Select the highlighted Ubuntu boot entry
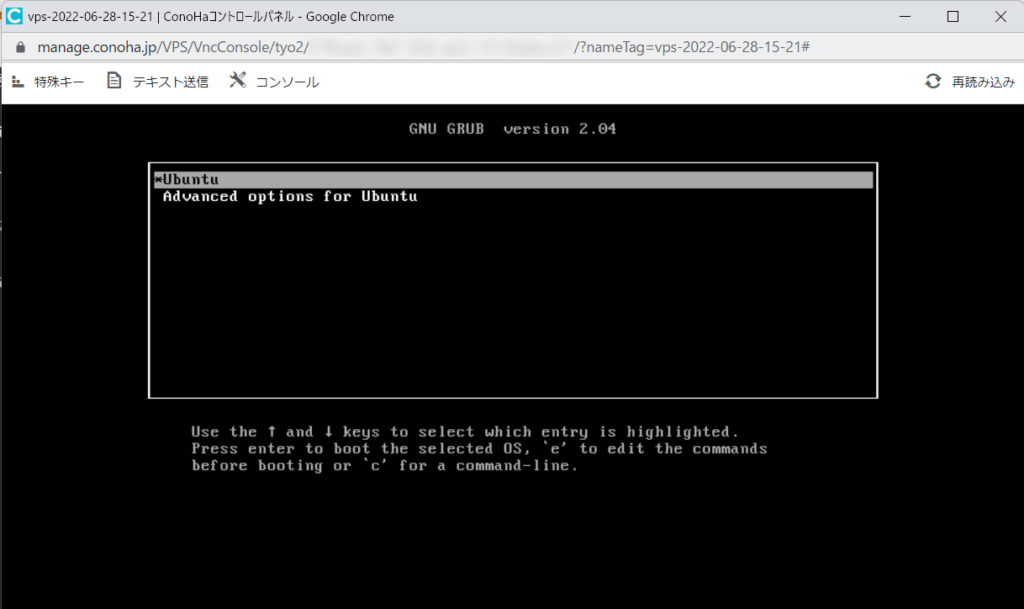The image size is (1024, 609). pos(512,180)
